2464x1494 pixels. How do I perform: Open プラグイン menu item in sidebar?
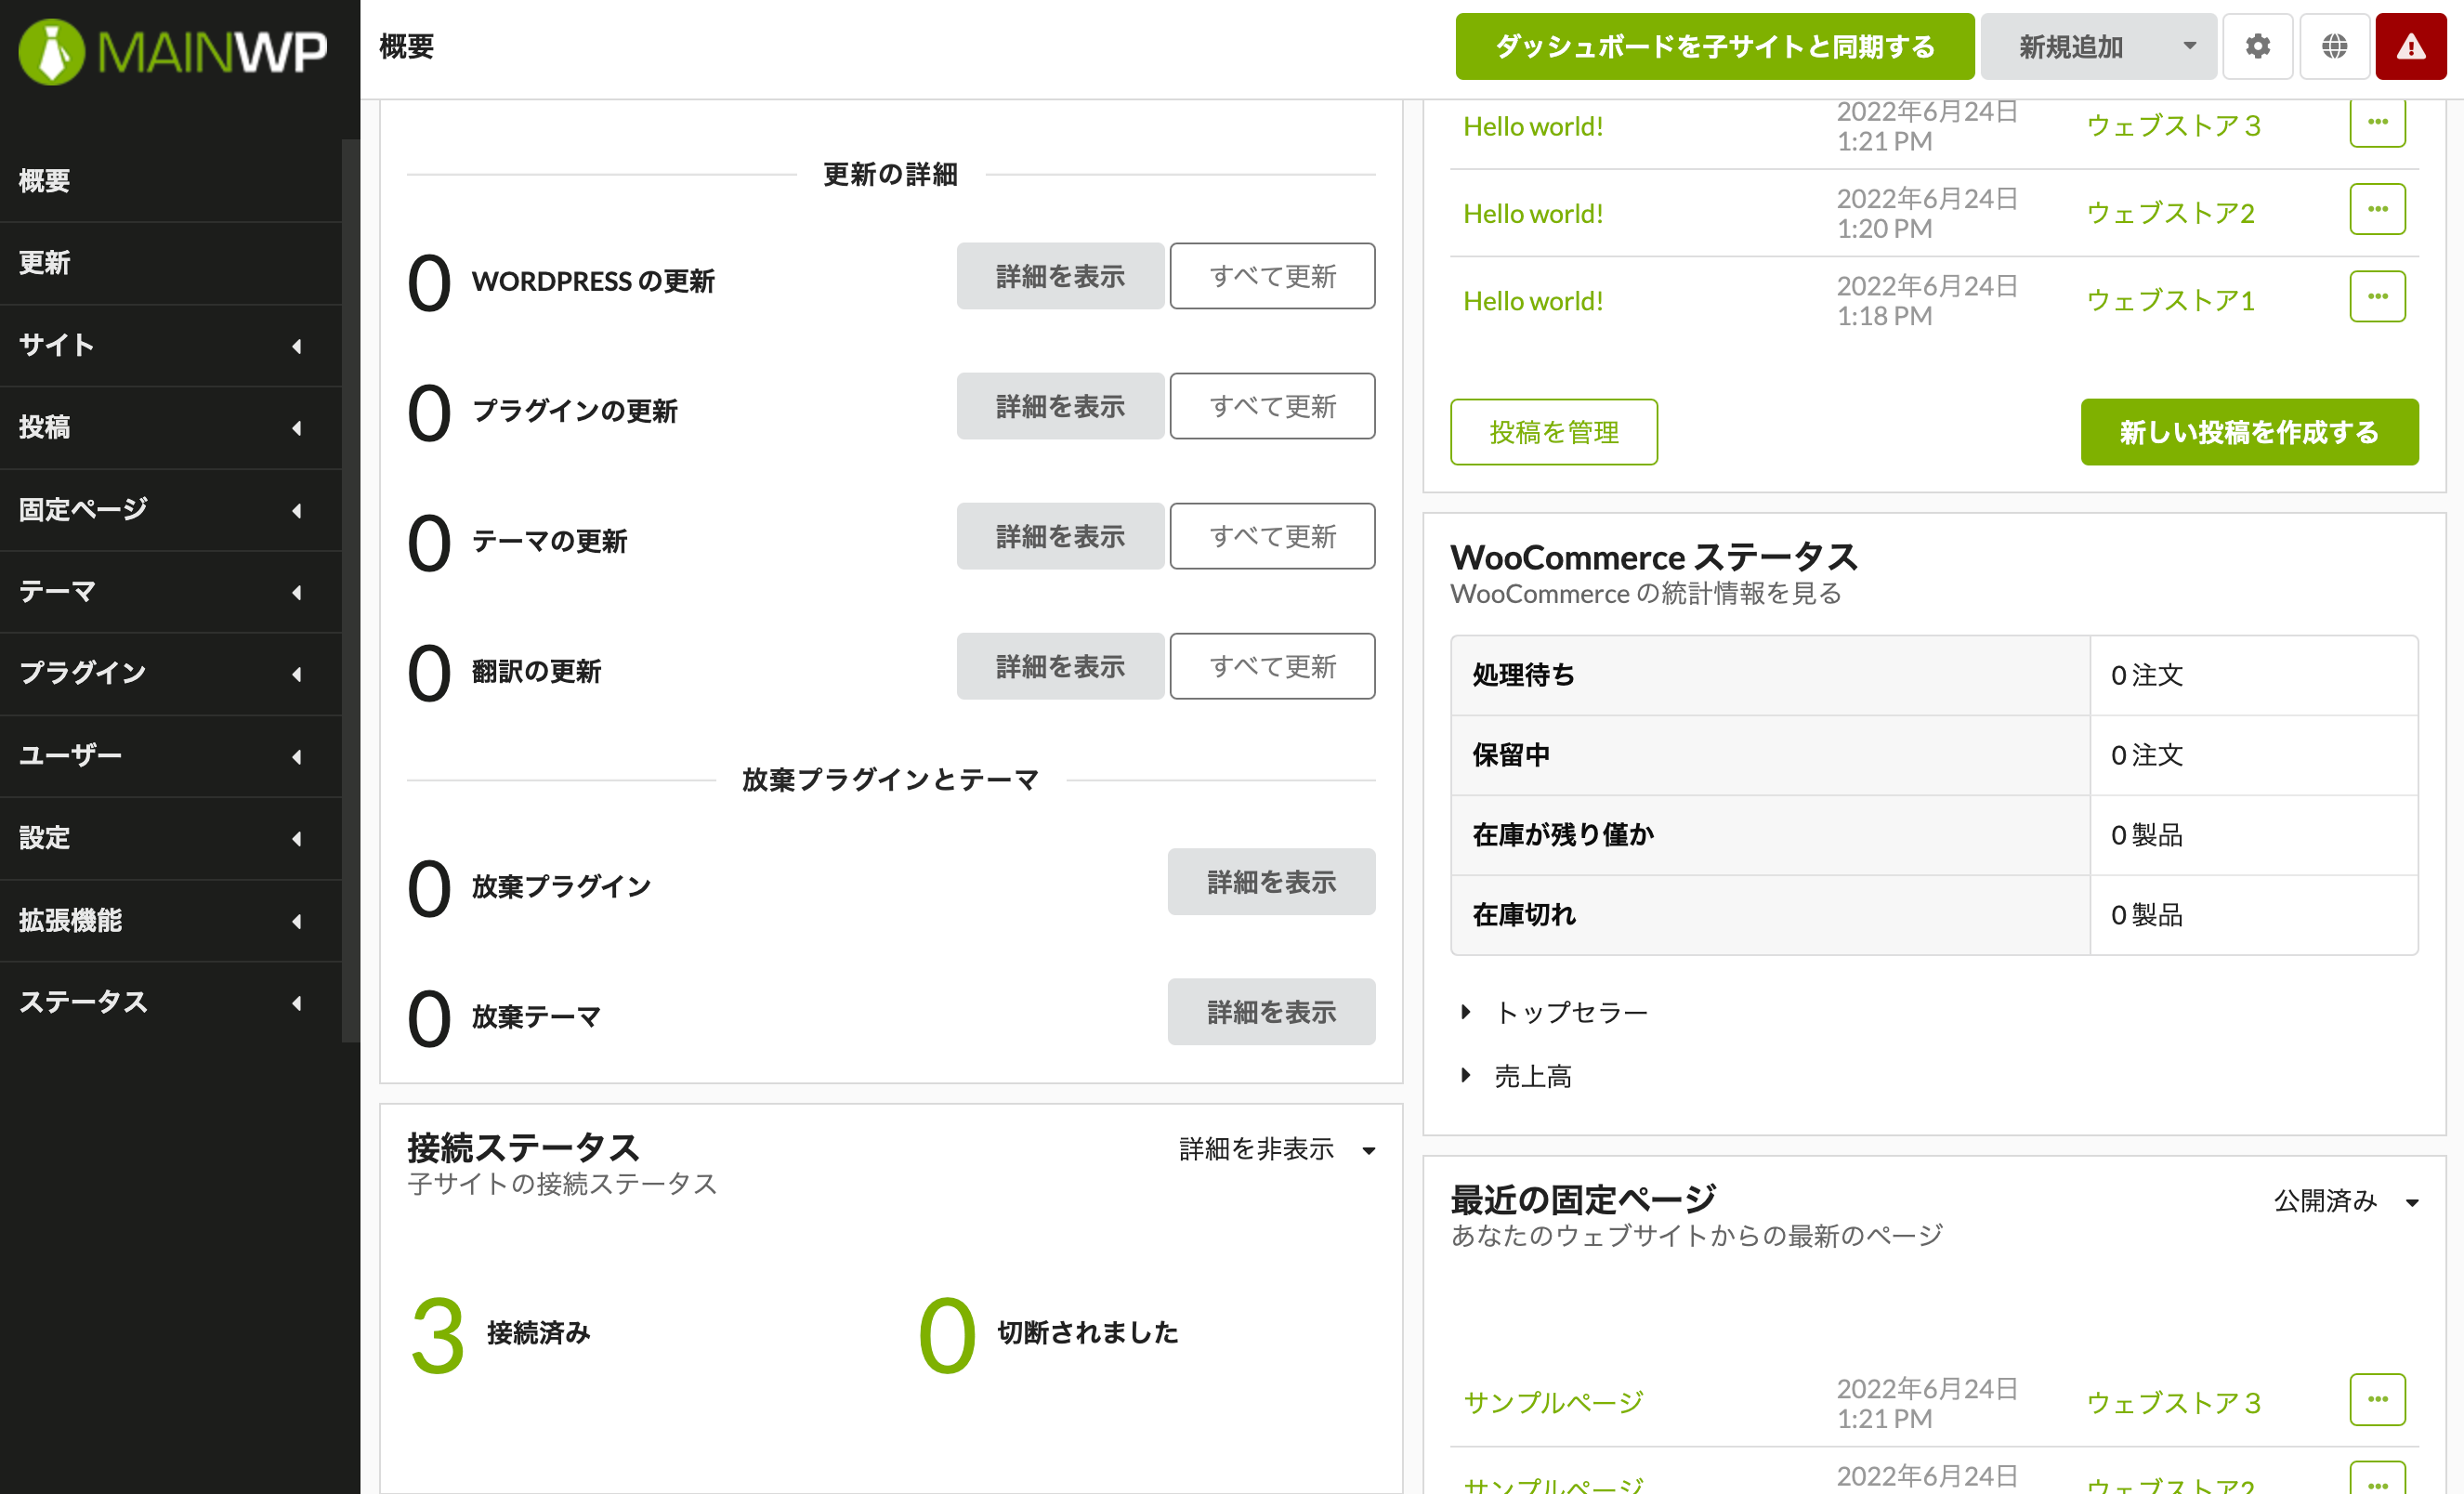pos(171,674)
